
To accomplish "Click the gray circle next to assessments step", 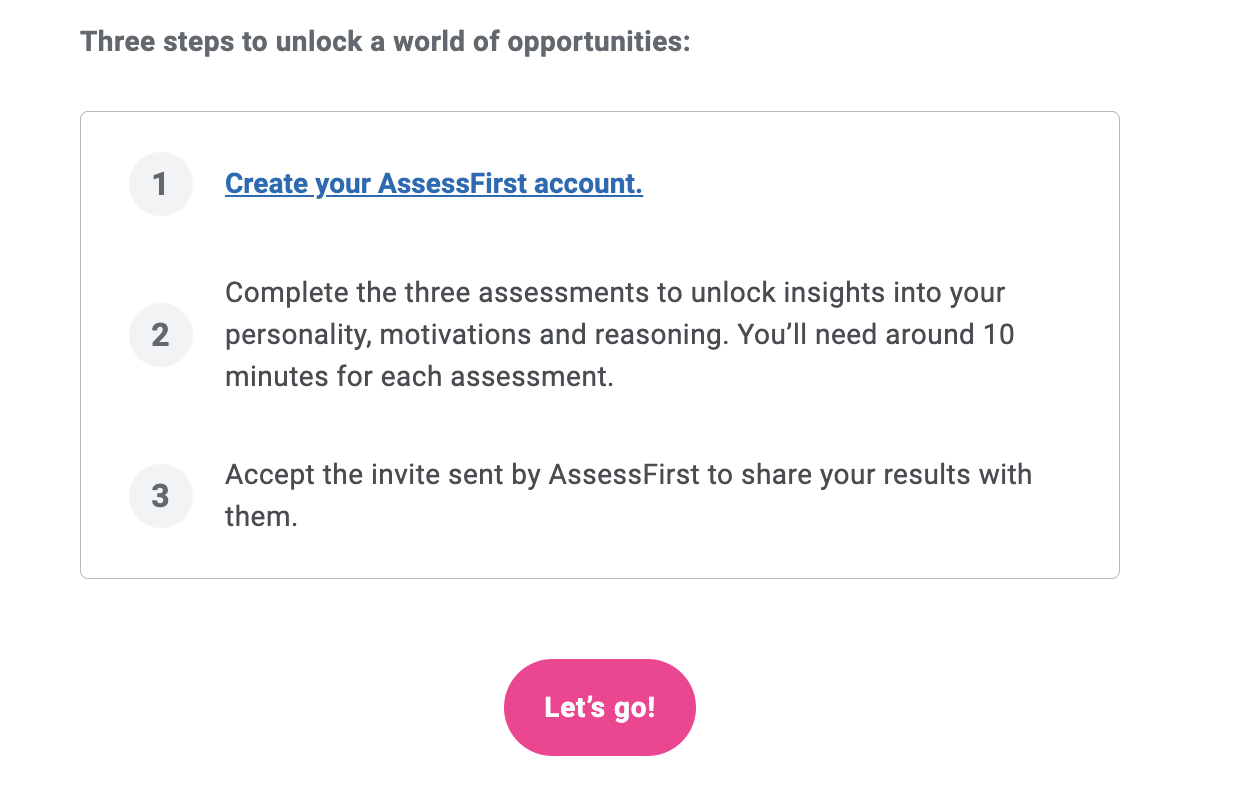I will (x=160, y=334).
